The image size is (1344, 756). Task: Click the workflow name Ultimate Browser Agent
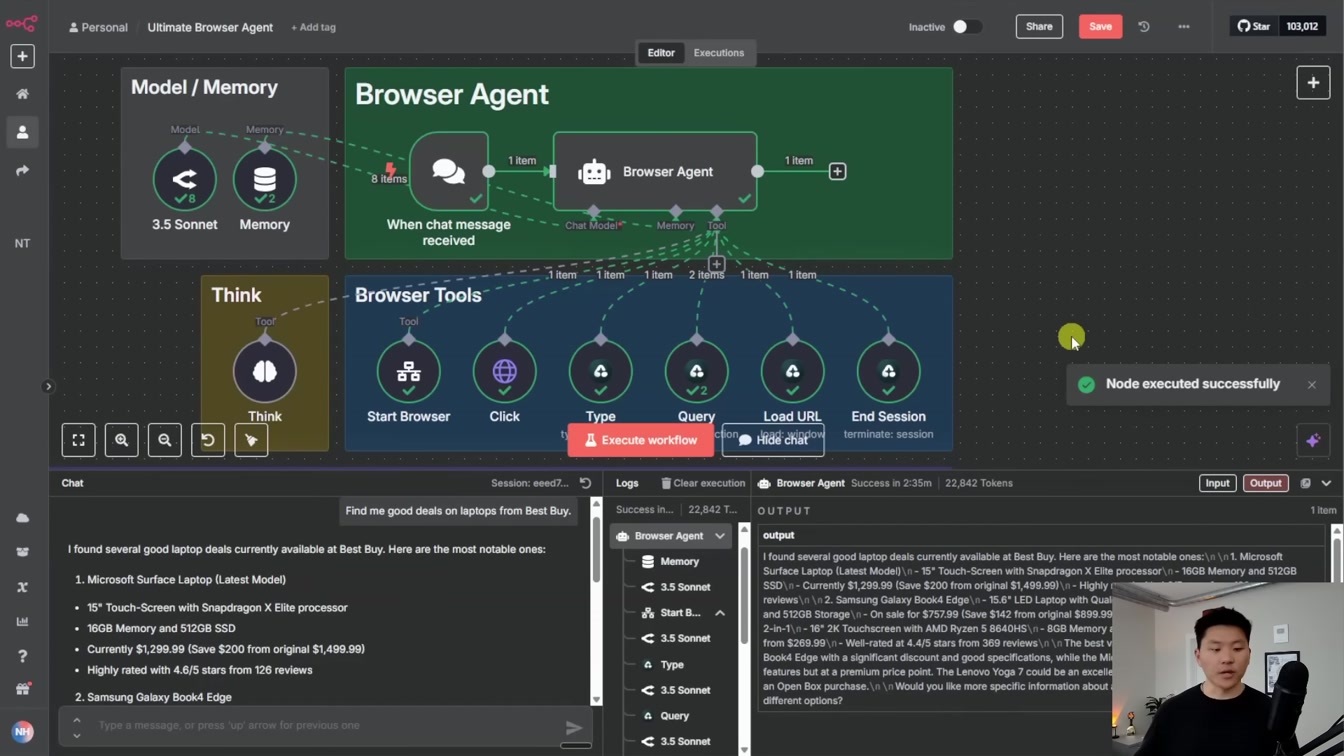coord(210,27)
